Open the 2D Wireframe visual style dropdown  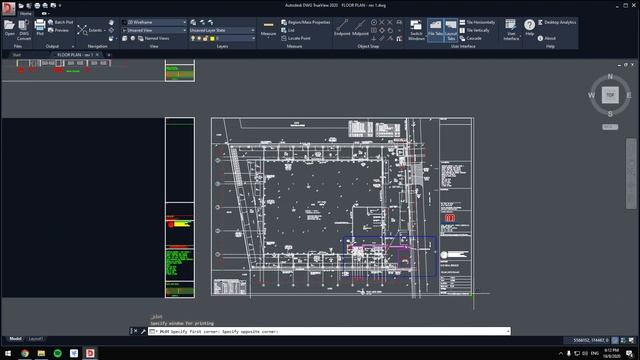(153, 22)
